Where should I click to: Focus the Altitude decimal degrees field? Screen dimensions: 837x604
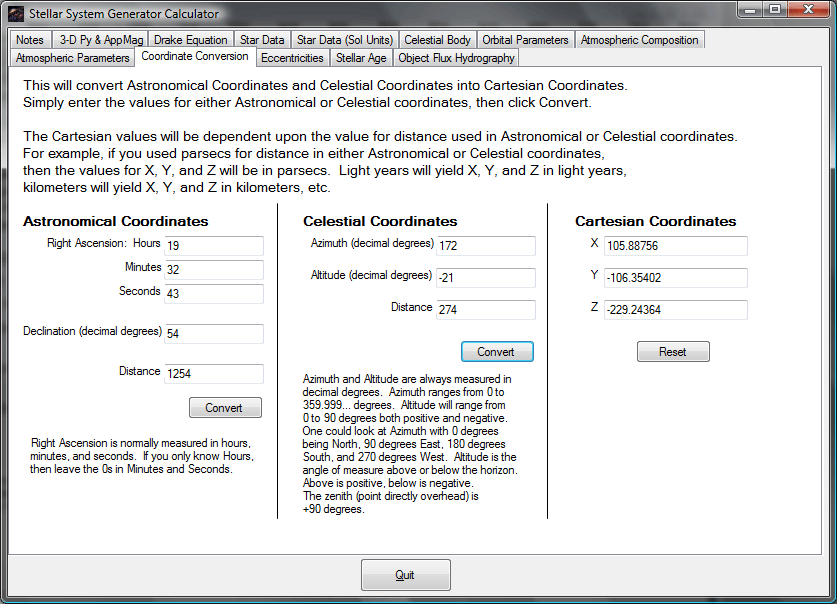point(486,277)
